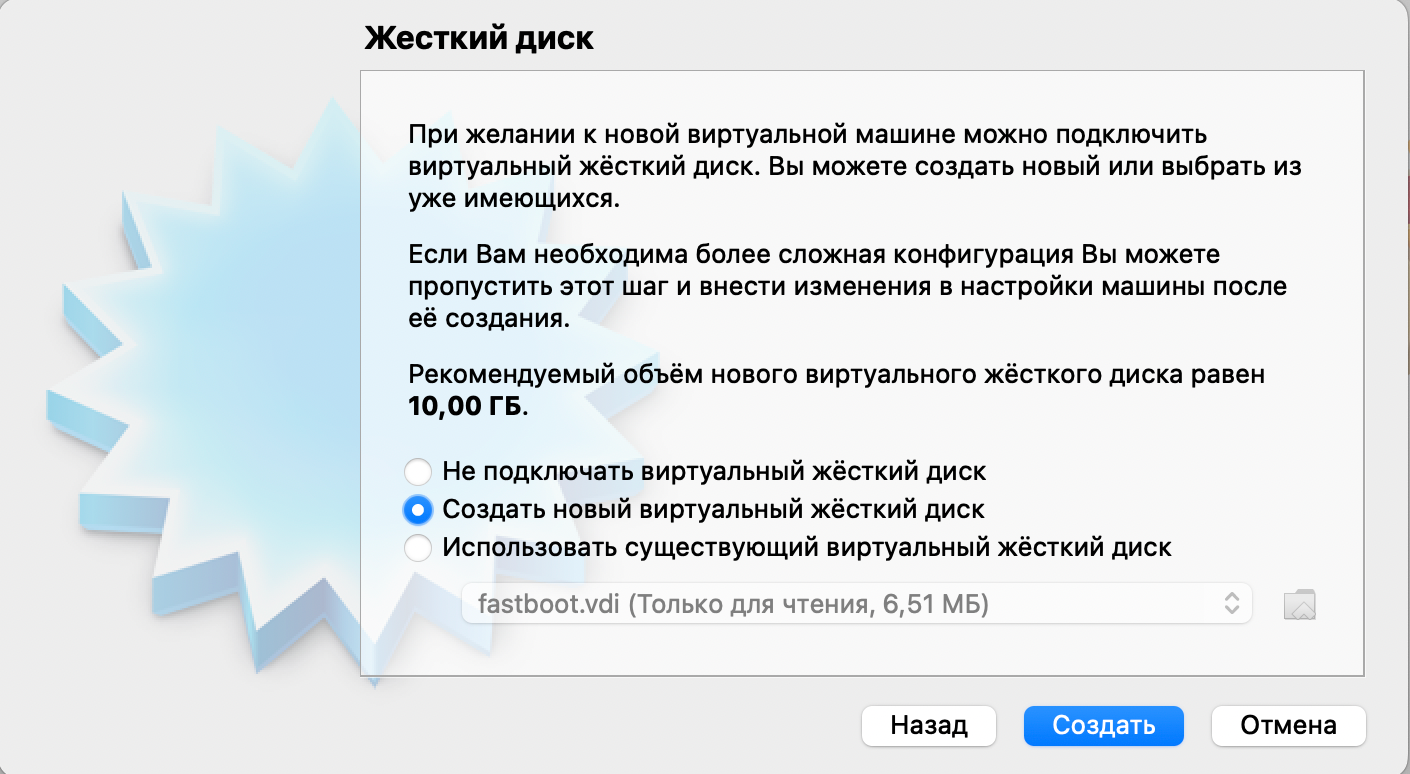Click the folder icon to choose a disk file
The width and height of the screenshot is (1410, 774).
(1299, 604)
